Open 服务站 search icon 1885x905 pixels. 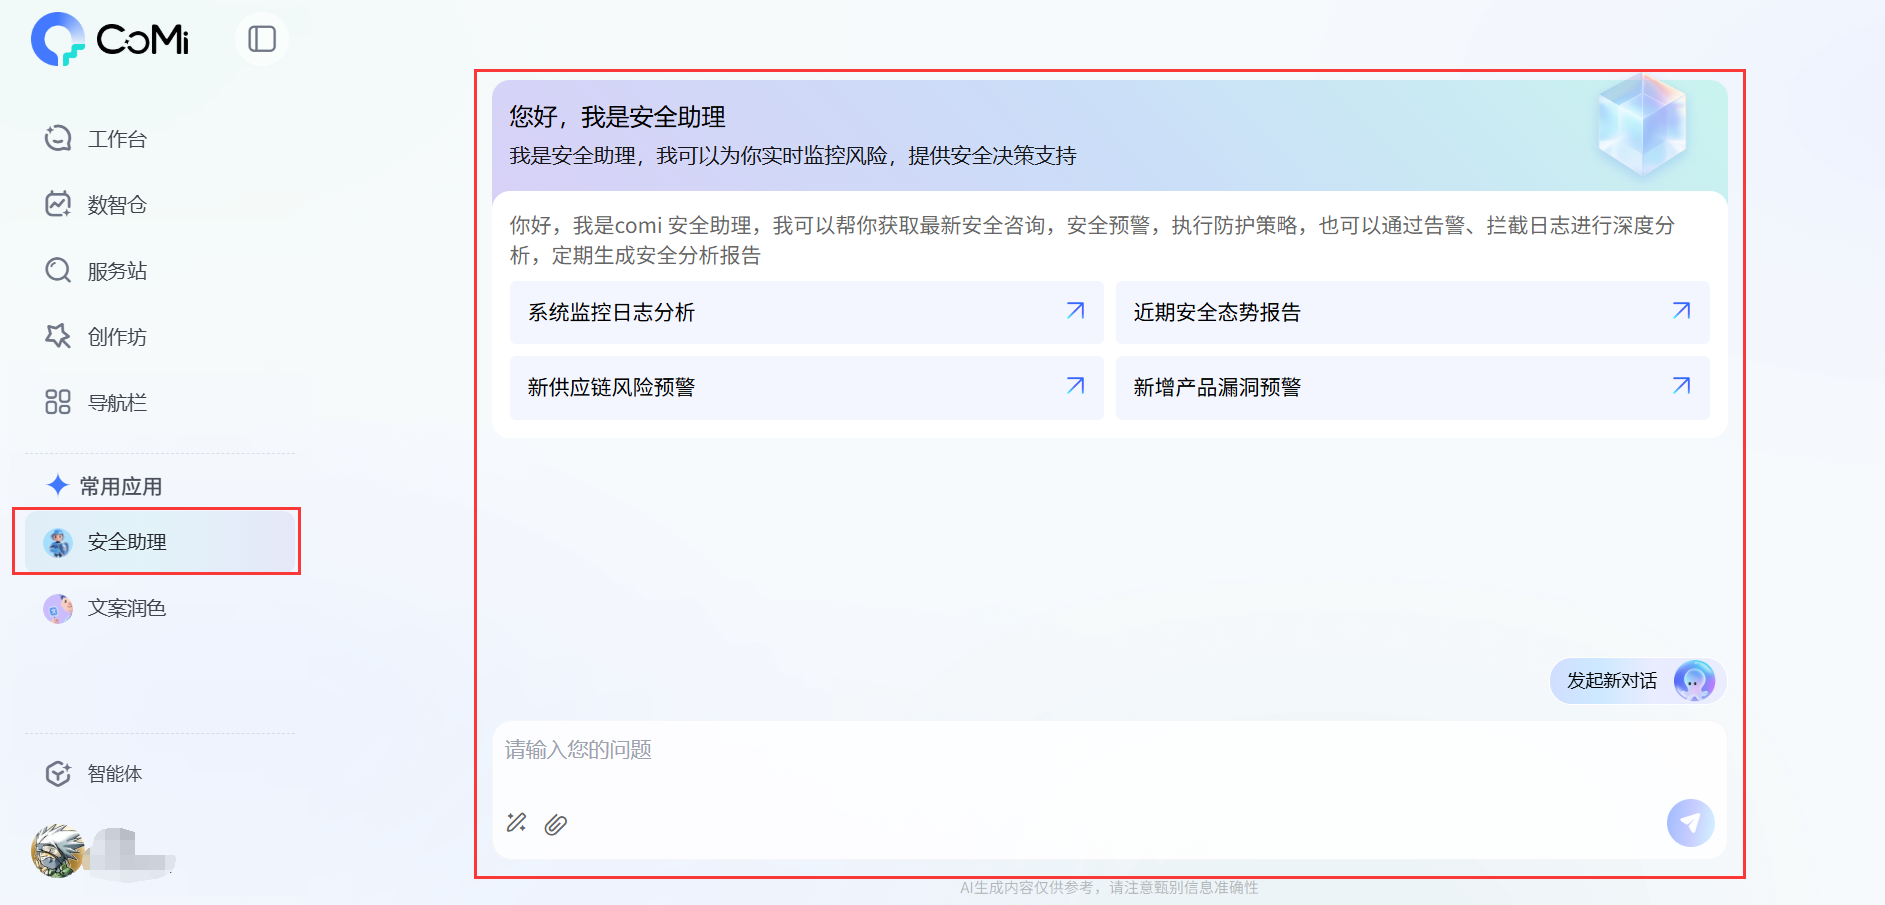coord(58,270)
